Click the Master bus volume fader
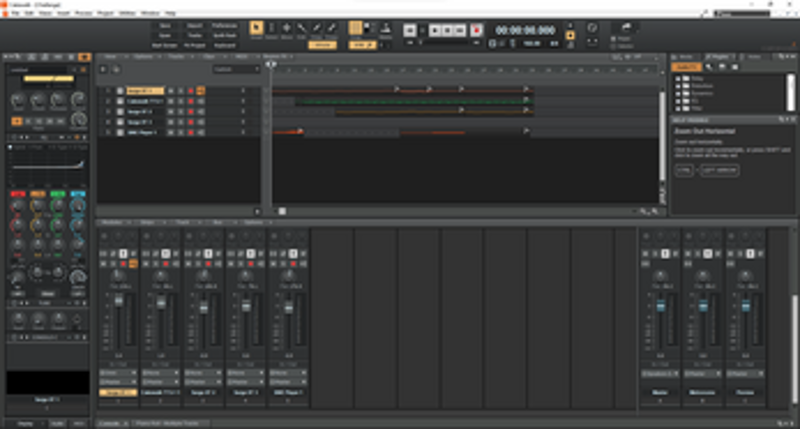The image size is (800, 429). [660, 306]
